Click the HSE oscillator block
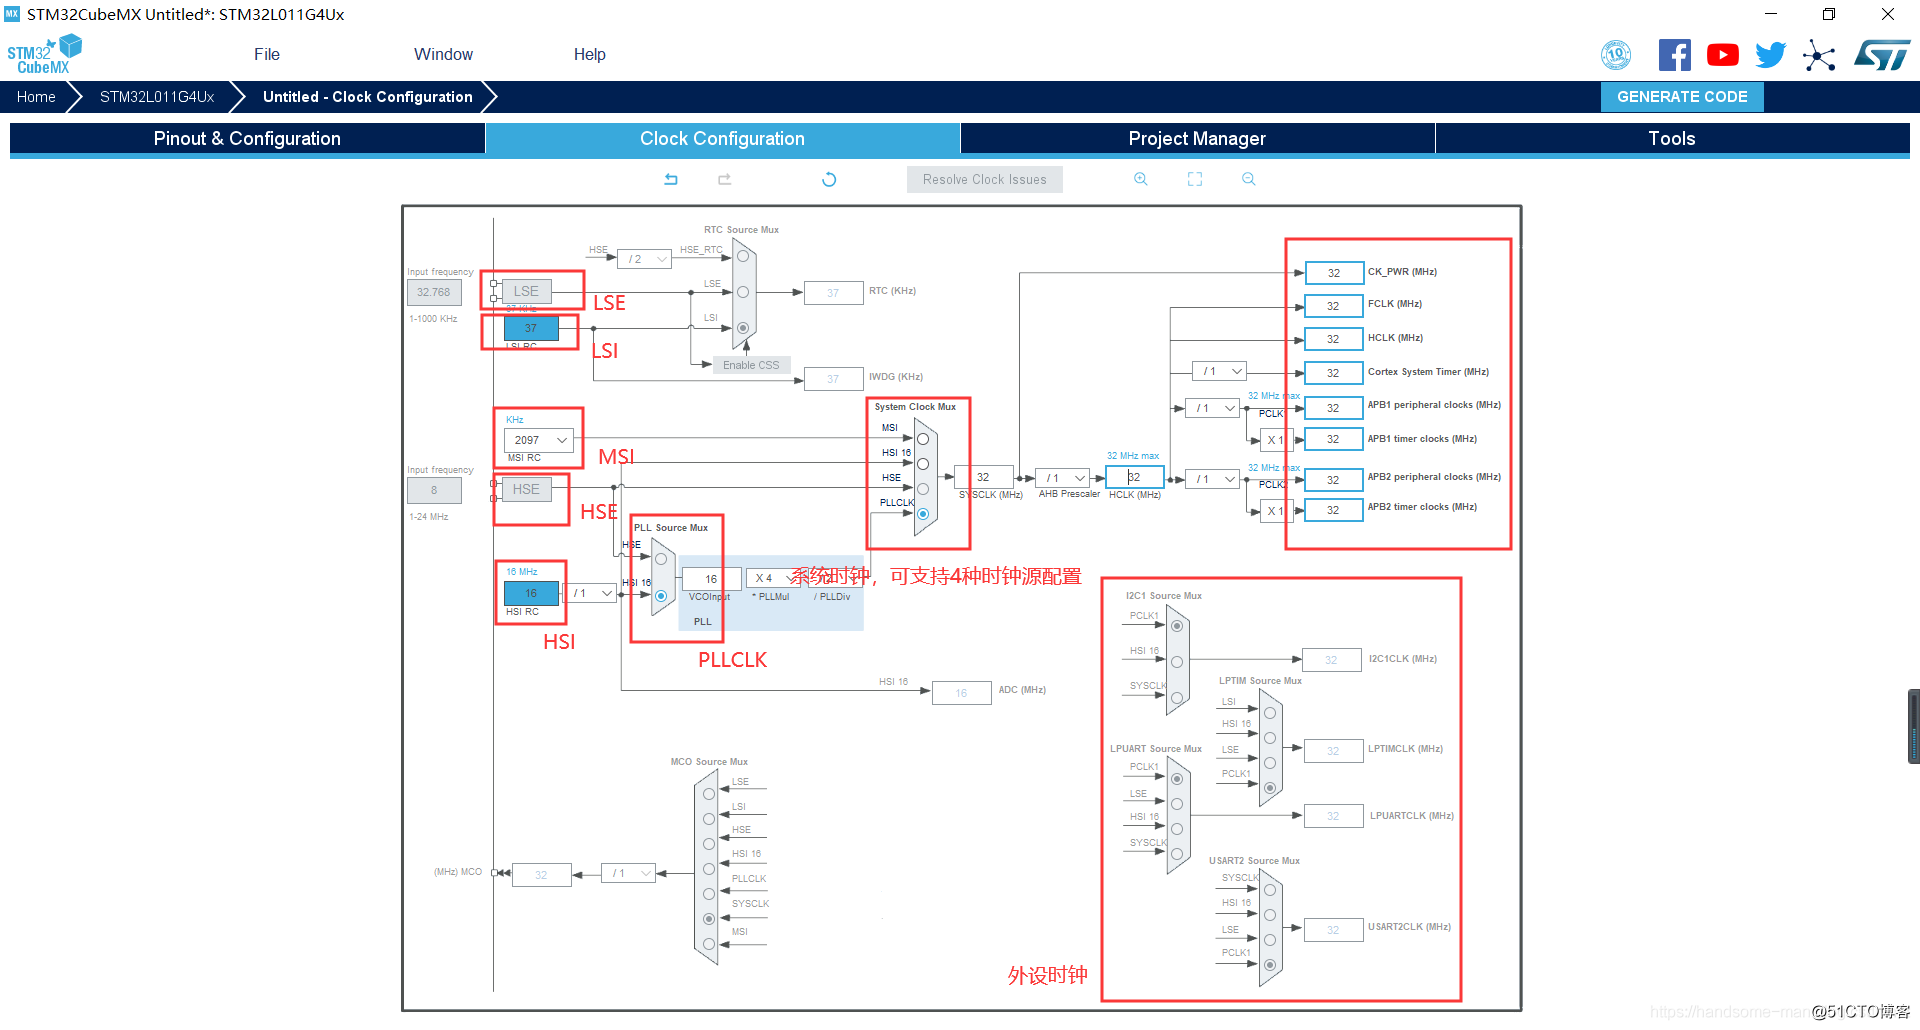 526,489
